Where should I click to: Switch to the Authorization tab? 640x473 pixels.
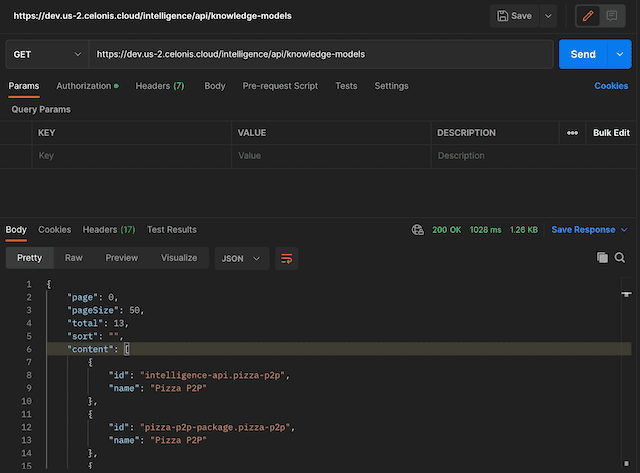pos(86,86)
